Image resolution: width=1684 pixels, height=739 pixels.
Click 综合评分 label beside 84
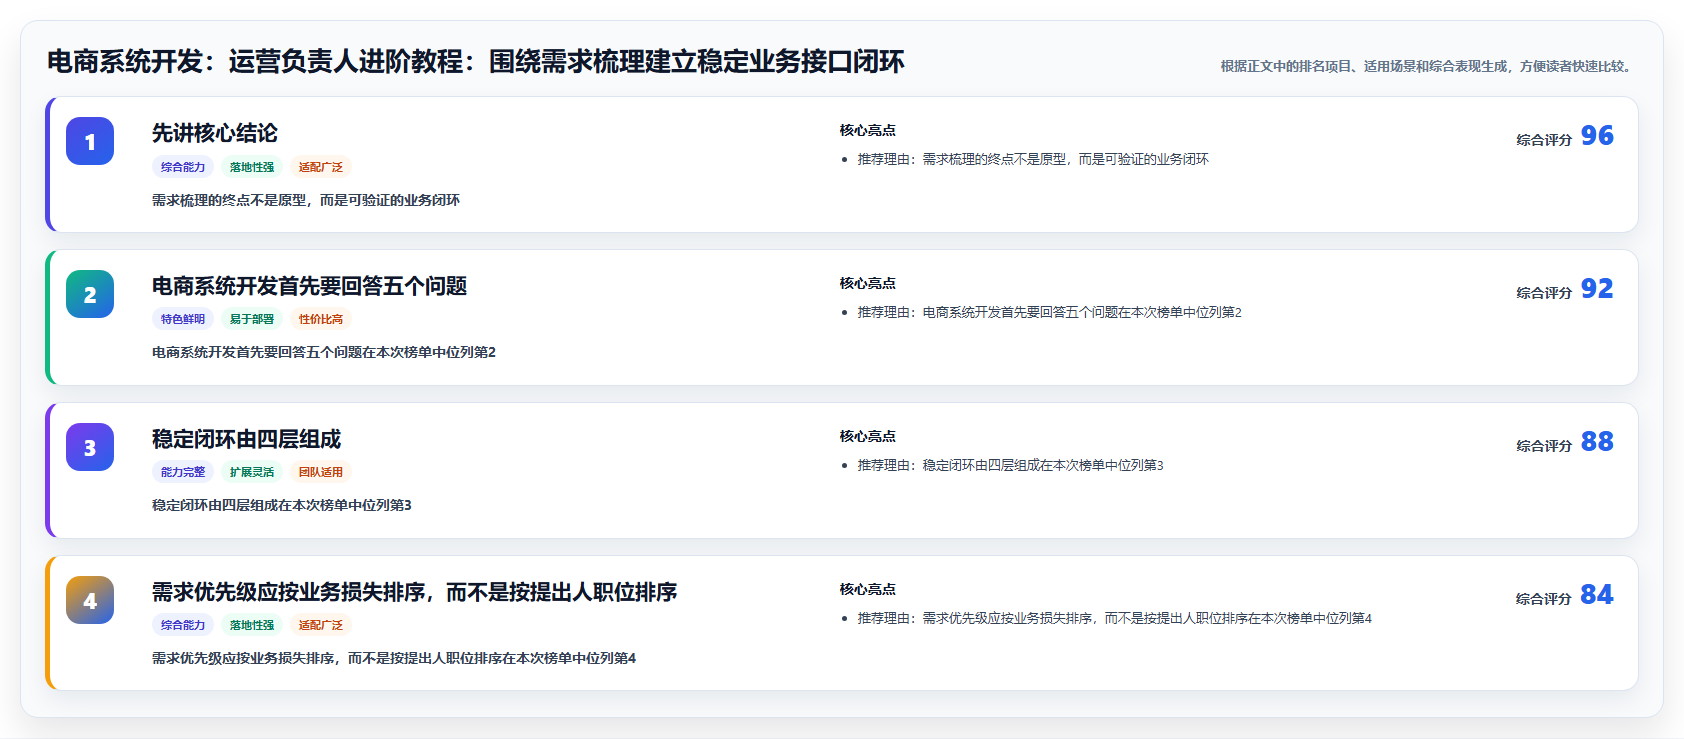[x=1544, y=599]
